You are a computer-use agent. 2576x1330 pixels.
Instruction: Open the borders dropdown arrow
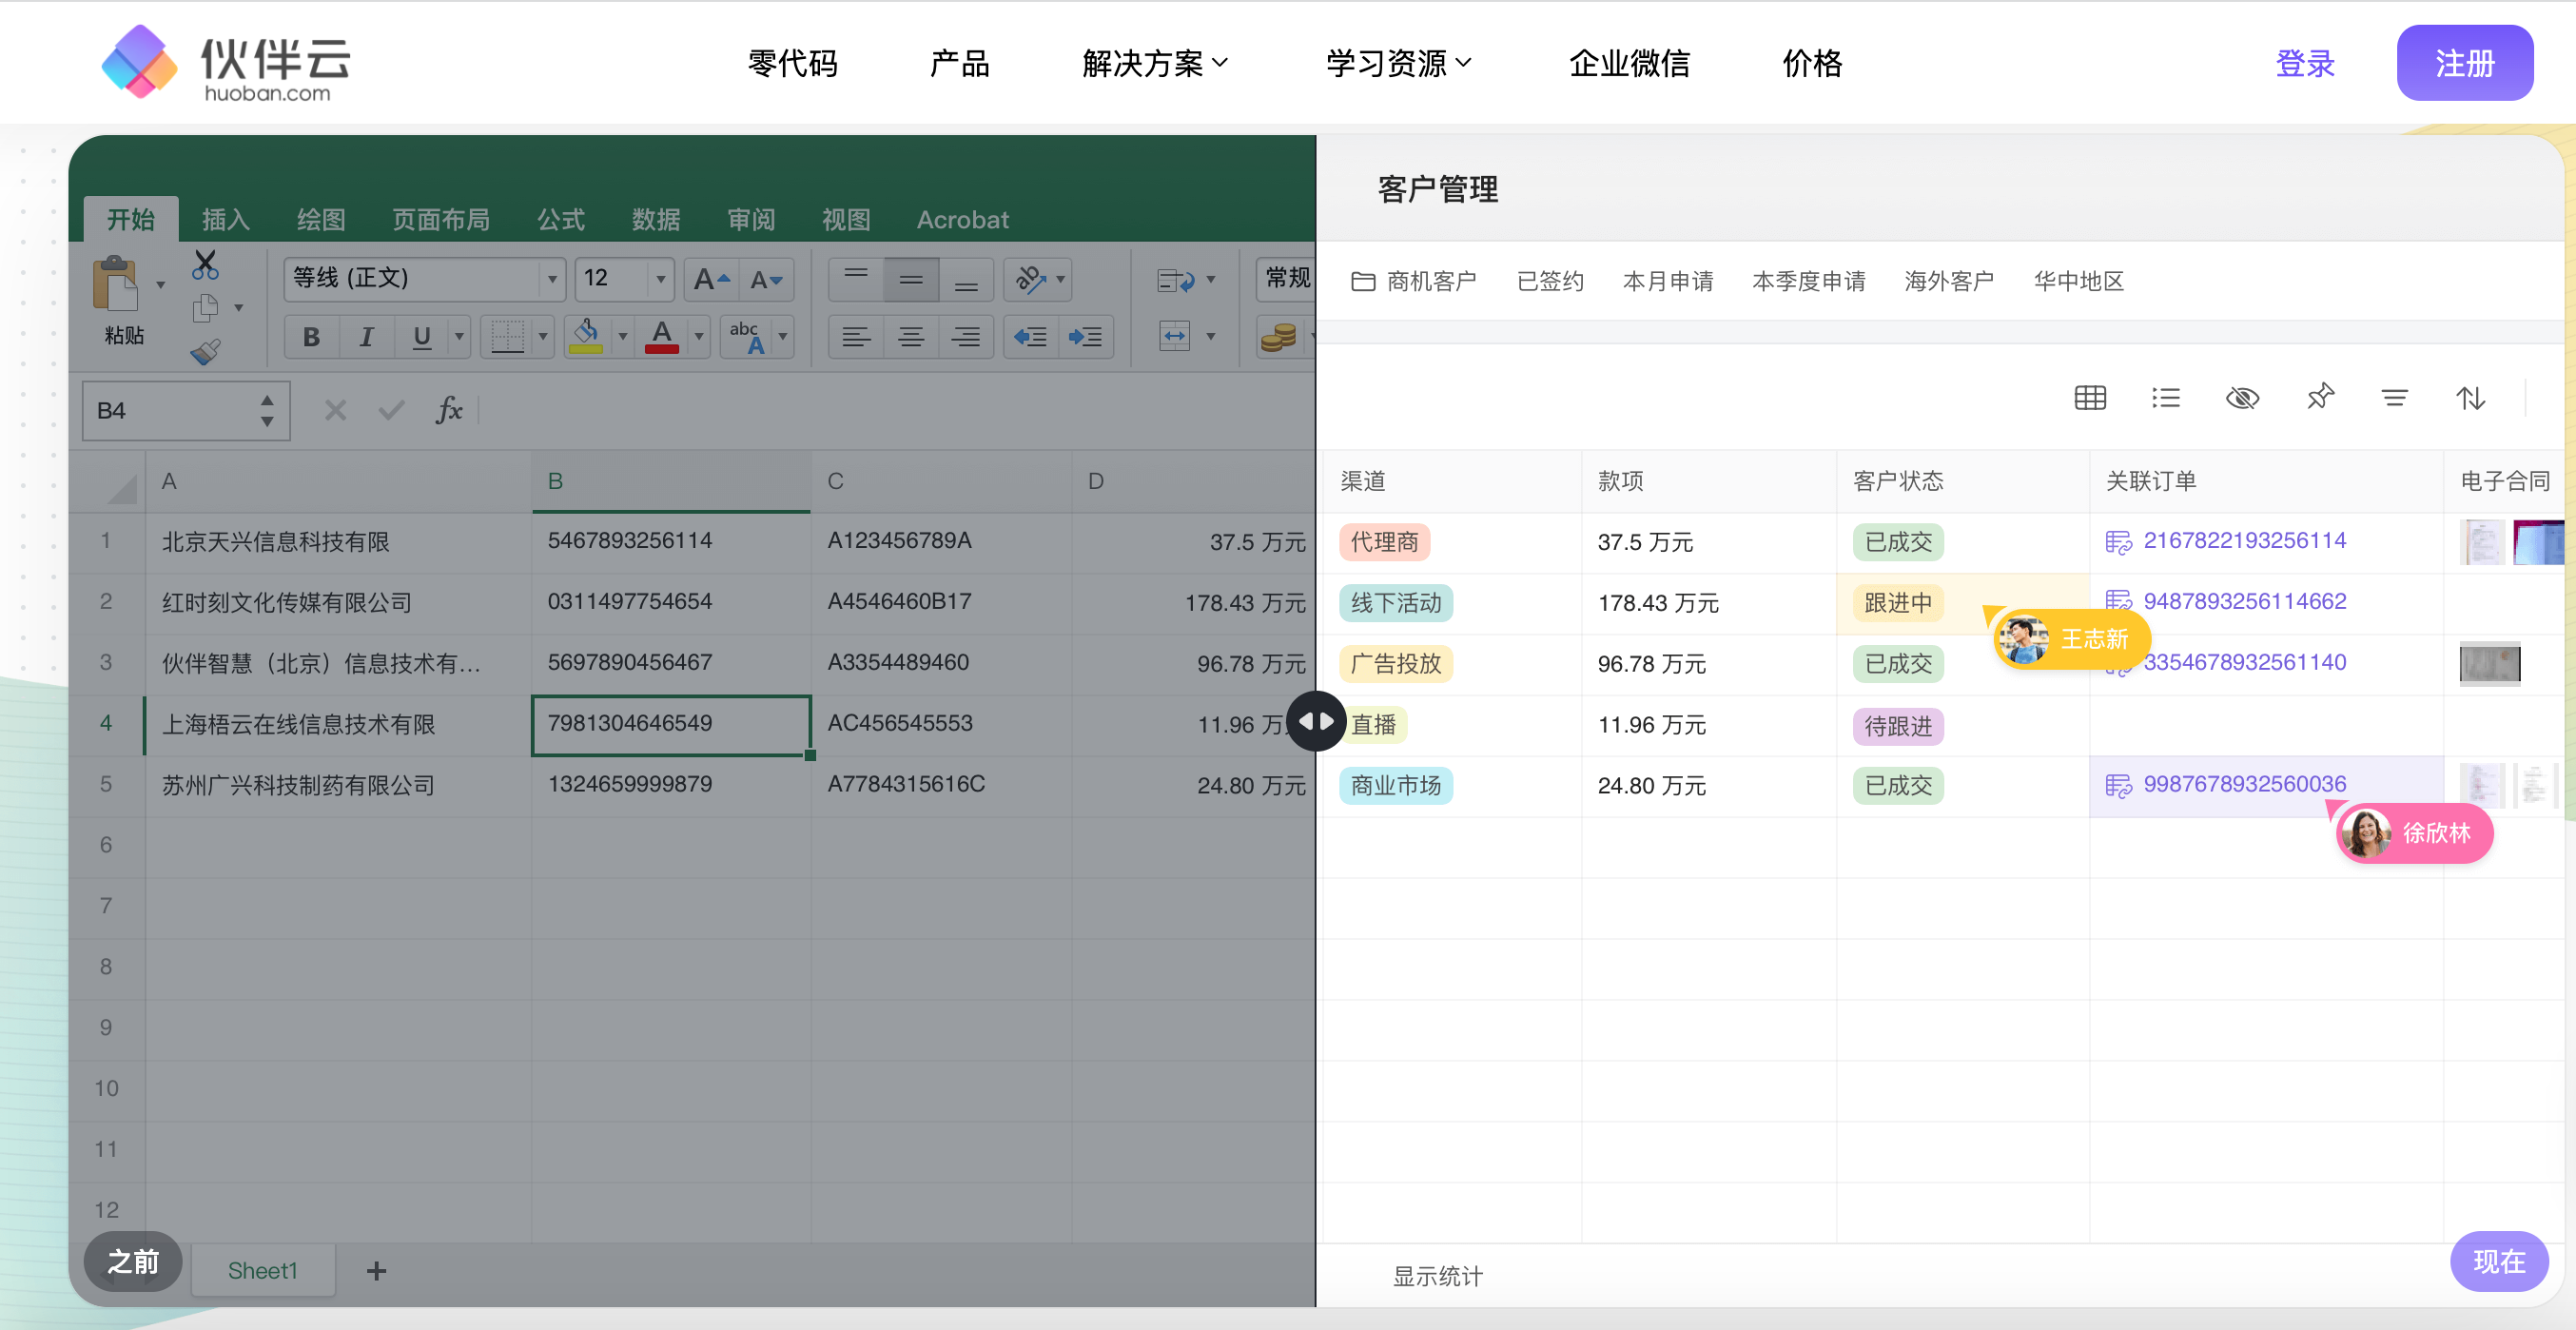point(543,337)
